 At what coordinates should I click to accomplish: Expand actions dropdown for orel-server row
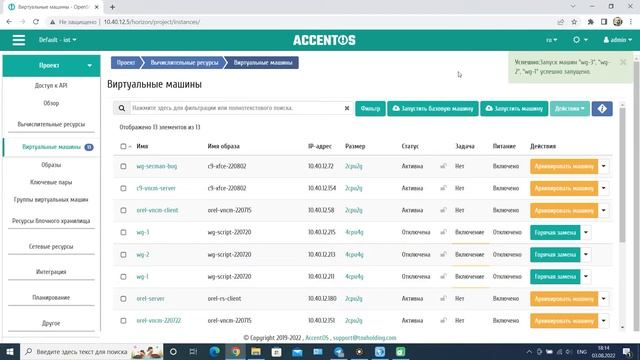pyautogui.click(x=604, y=298)
